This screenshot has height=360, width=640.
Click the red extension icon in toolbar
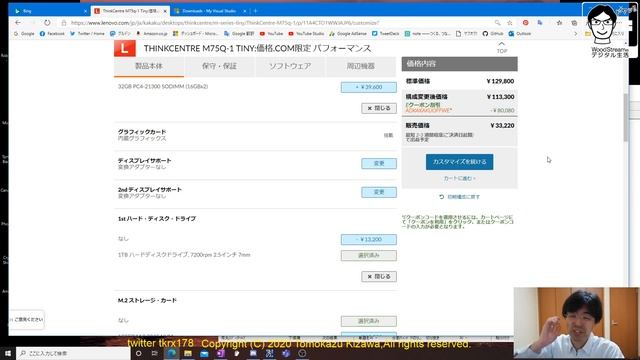(x=526, y=23)
